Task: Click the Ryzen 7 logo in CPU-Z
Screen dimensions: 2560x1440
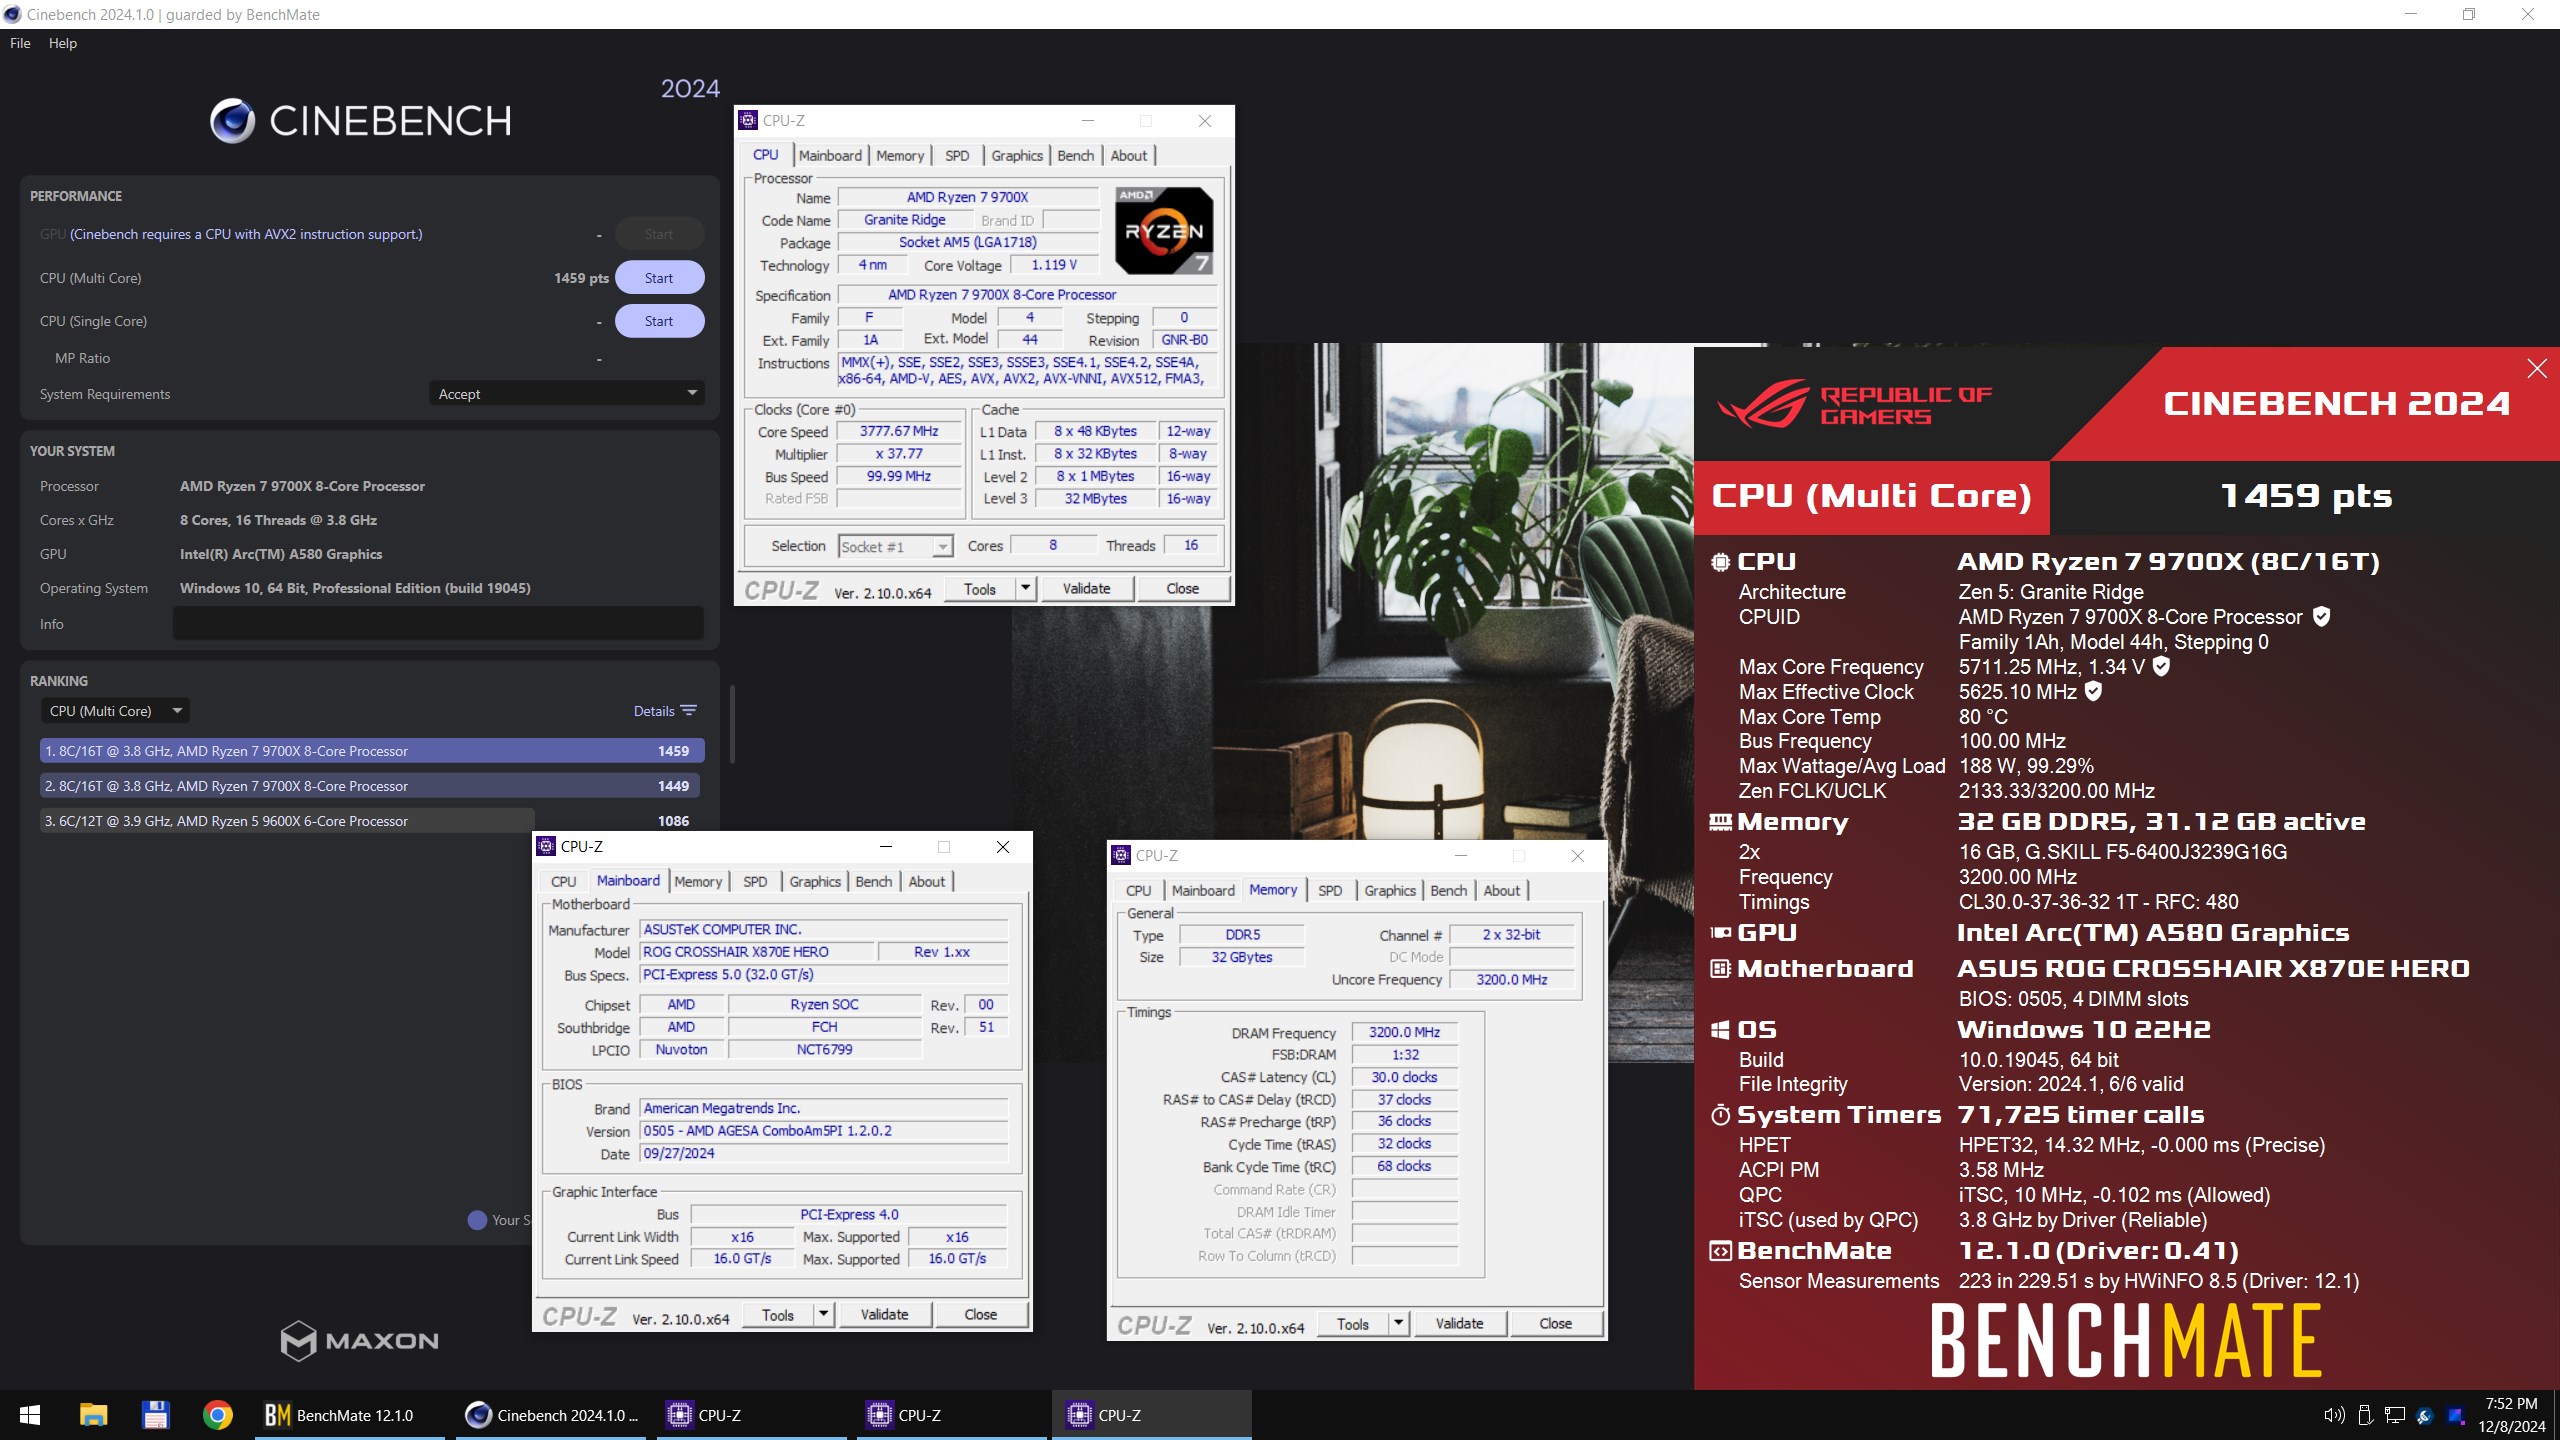Action: 1164,231
